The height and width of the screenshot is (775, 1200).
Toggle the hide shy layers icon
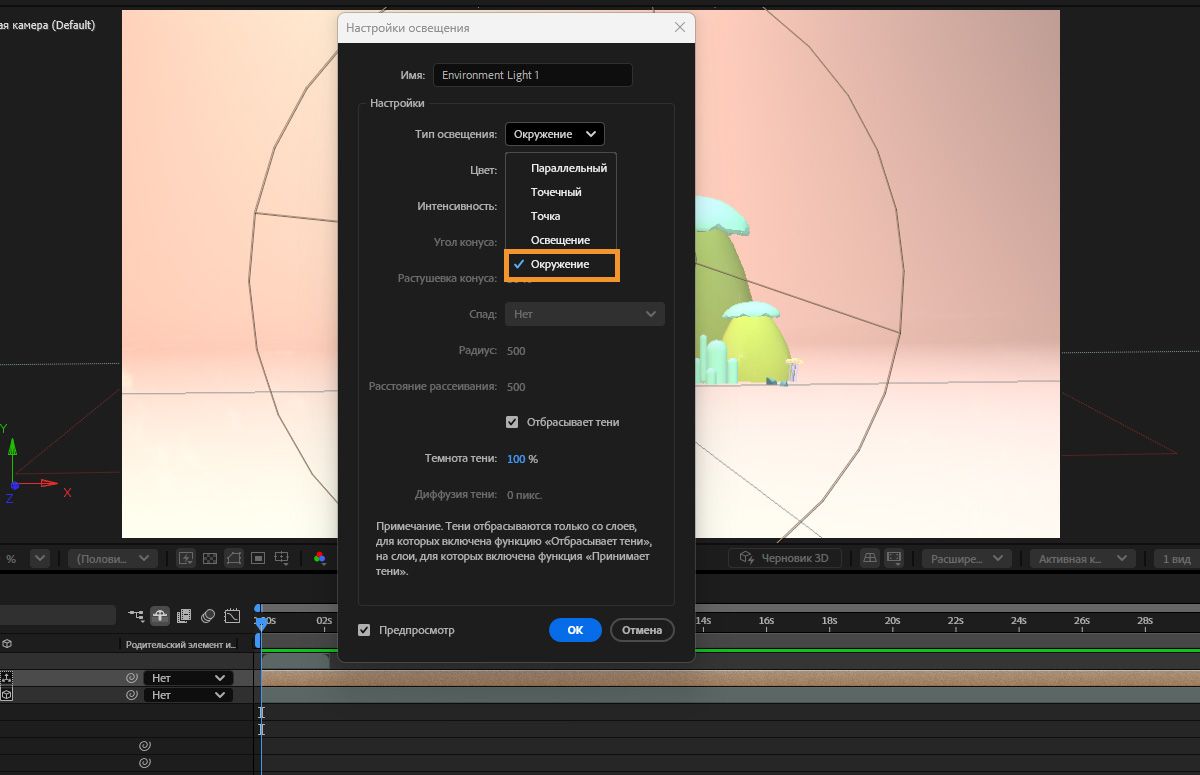pyautogui.click(x=160, y=616)
